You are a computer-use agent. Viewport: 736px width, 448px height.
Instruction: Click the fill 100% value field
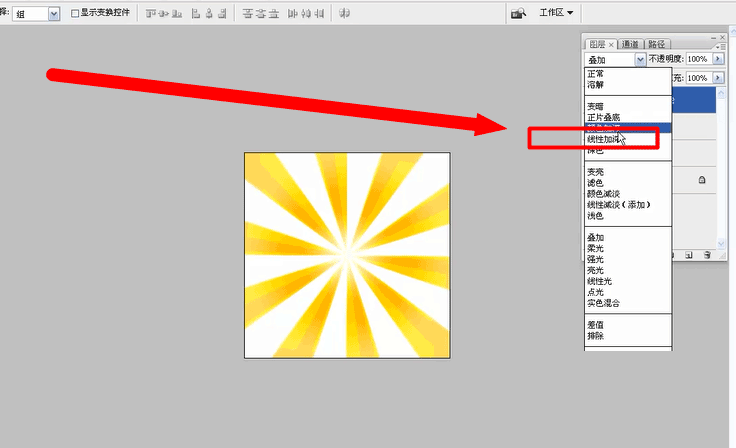699,78
